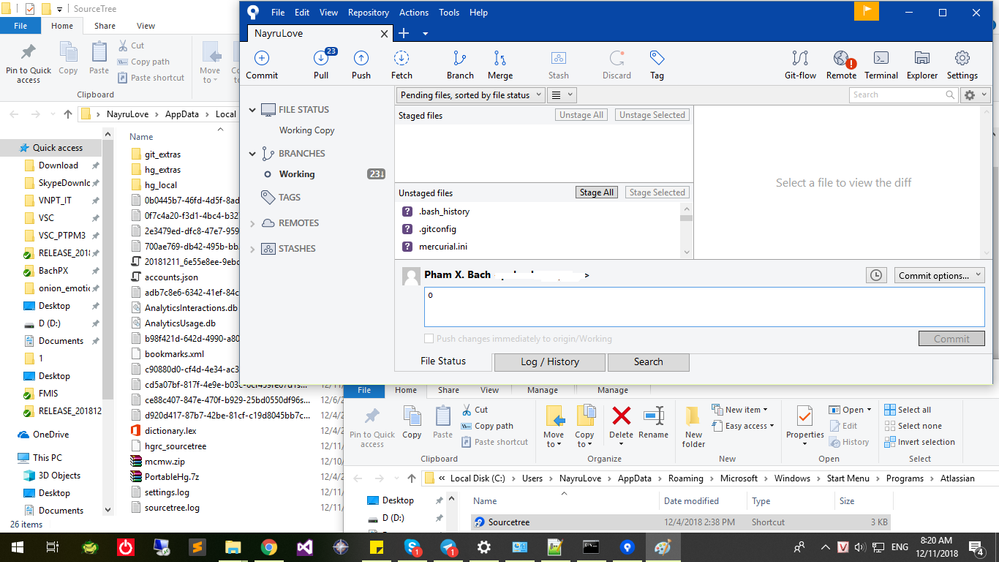Viewport: 999px width, 562px height.
Task: Select the TAGS sidebar section
Action: (x=289, y=198)
